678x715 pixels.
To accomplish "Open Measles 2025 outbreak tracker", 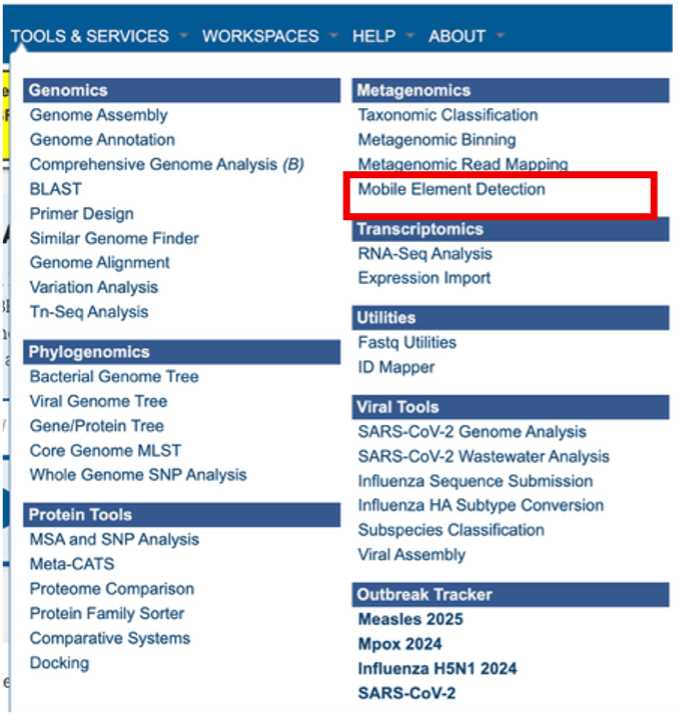I will point(410,619).
